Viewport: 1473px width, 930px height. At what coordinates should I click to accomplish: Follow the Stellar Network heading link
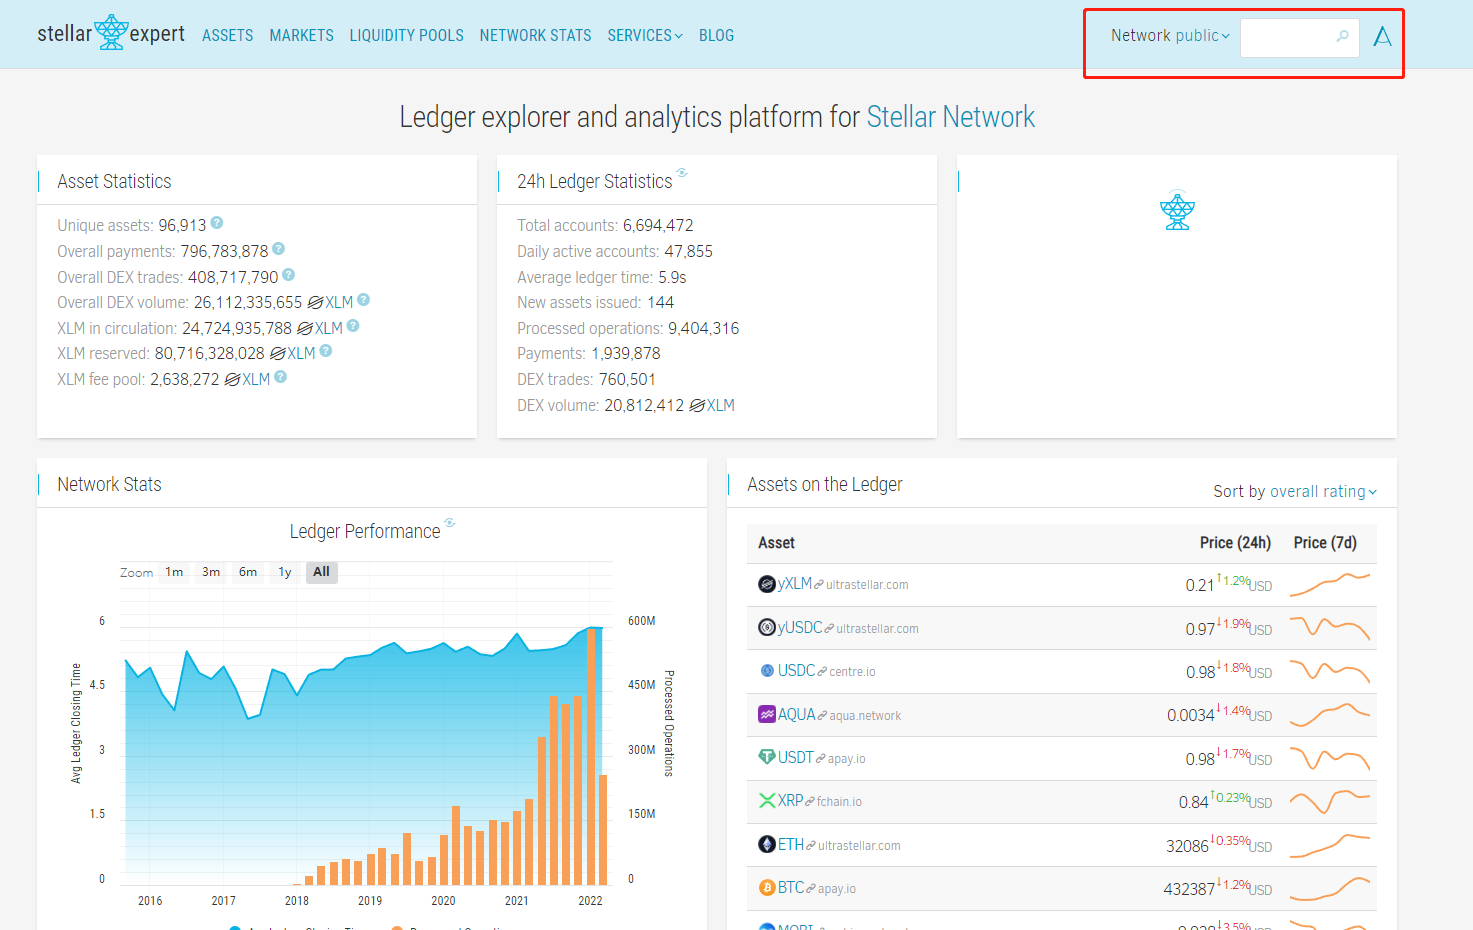tap(950, 117)
